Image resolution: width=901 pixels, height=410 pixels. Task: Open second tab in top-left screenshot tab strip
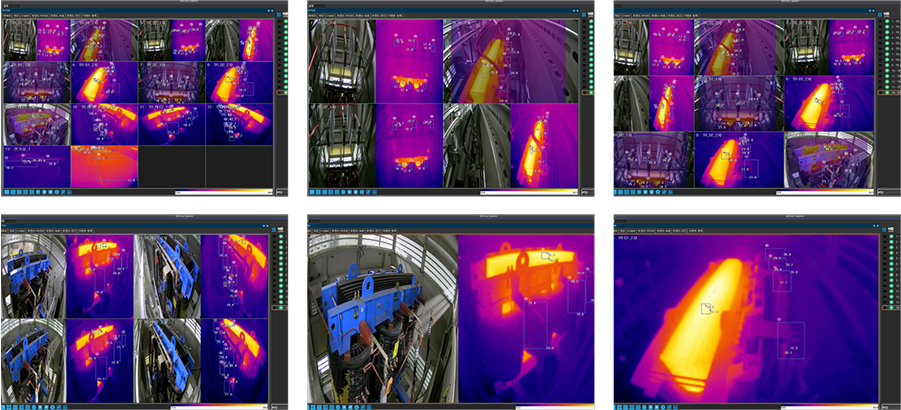tap(16, 16)
